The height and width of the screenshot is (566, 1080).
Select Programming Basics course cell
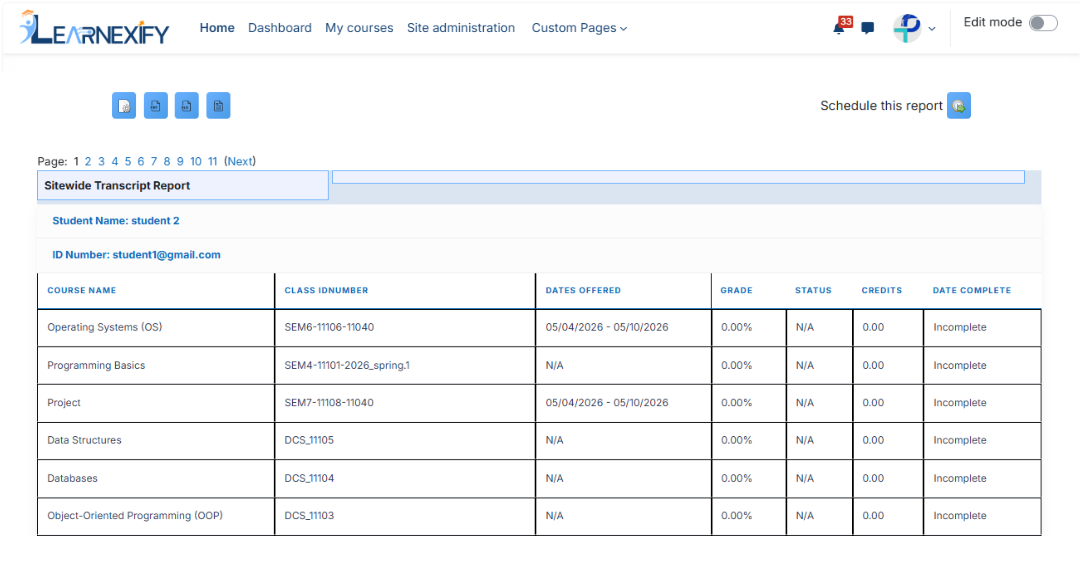pyautogui.click(x=156, y=366)
